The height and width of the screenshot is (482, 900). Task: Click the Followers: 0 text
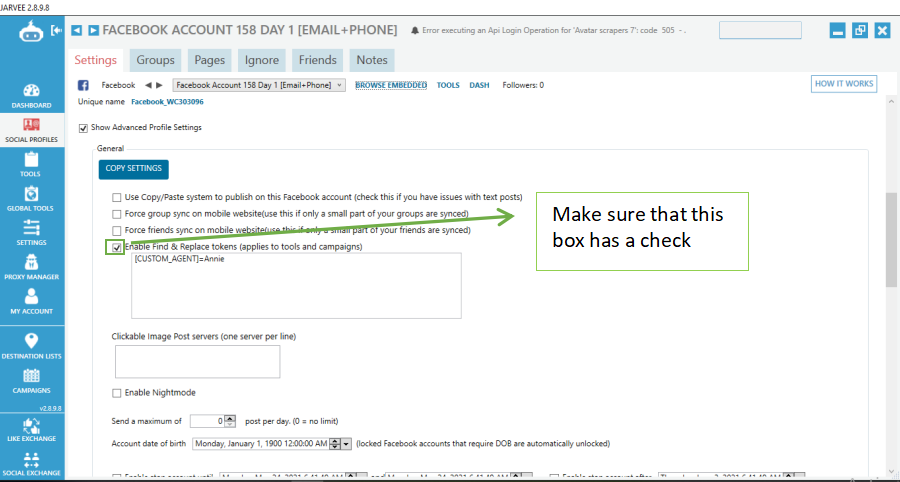coord(523,85)
